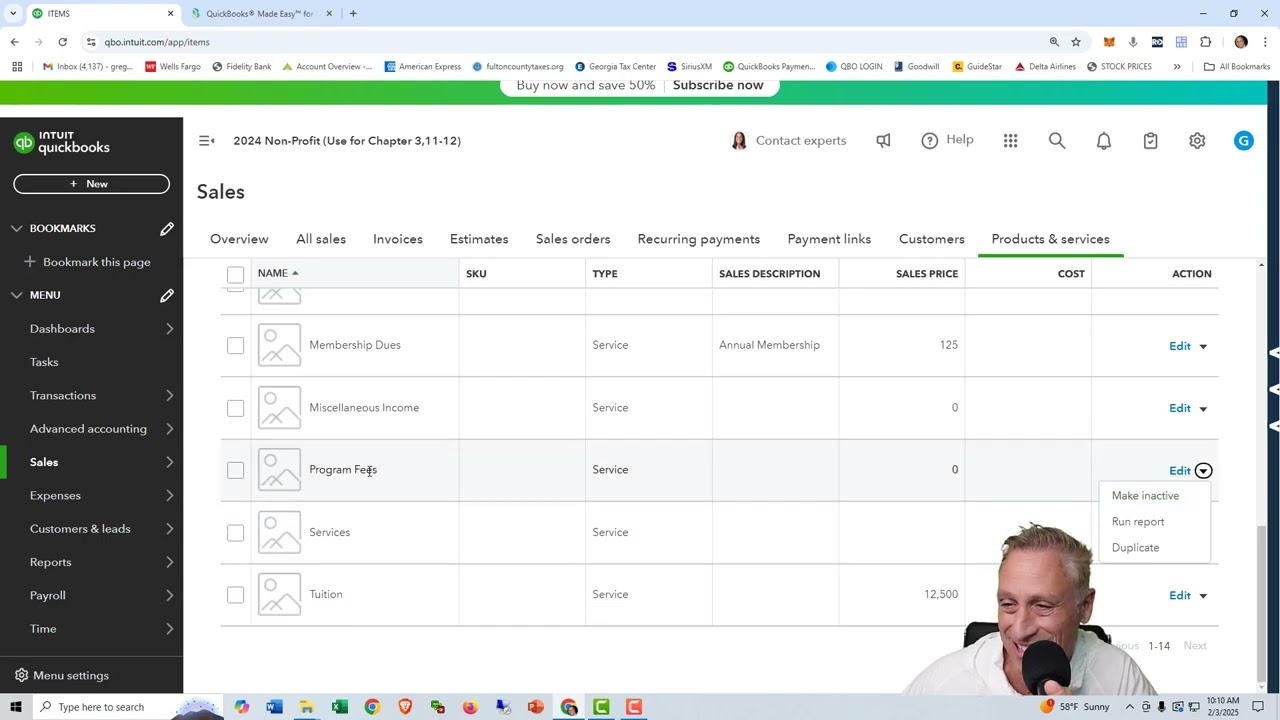Open the Help question mark icon
Image resolution: width=1280 pixels, height=720 pixels.
coord(930,141)
